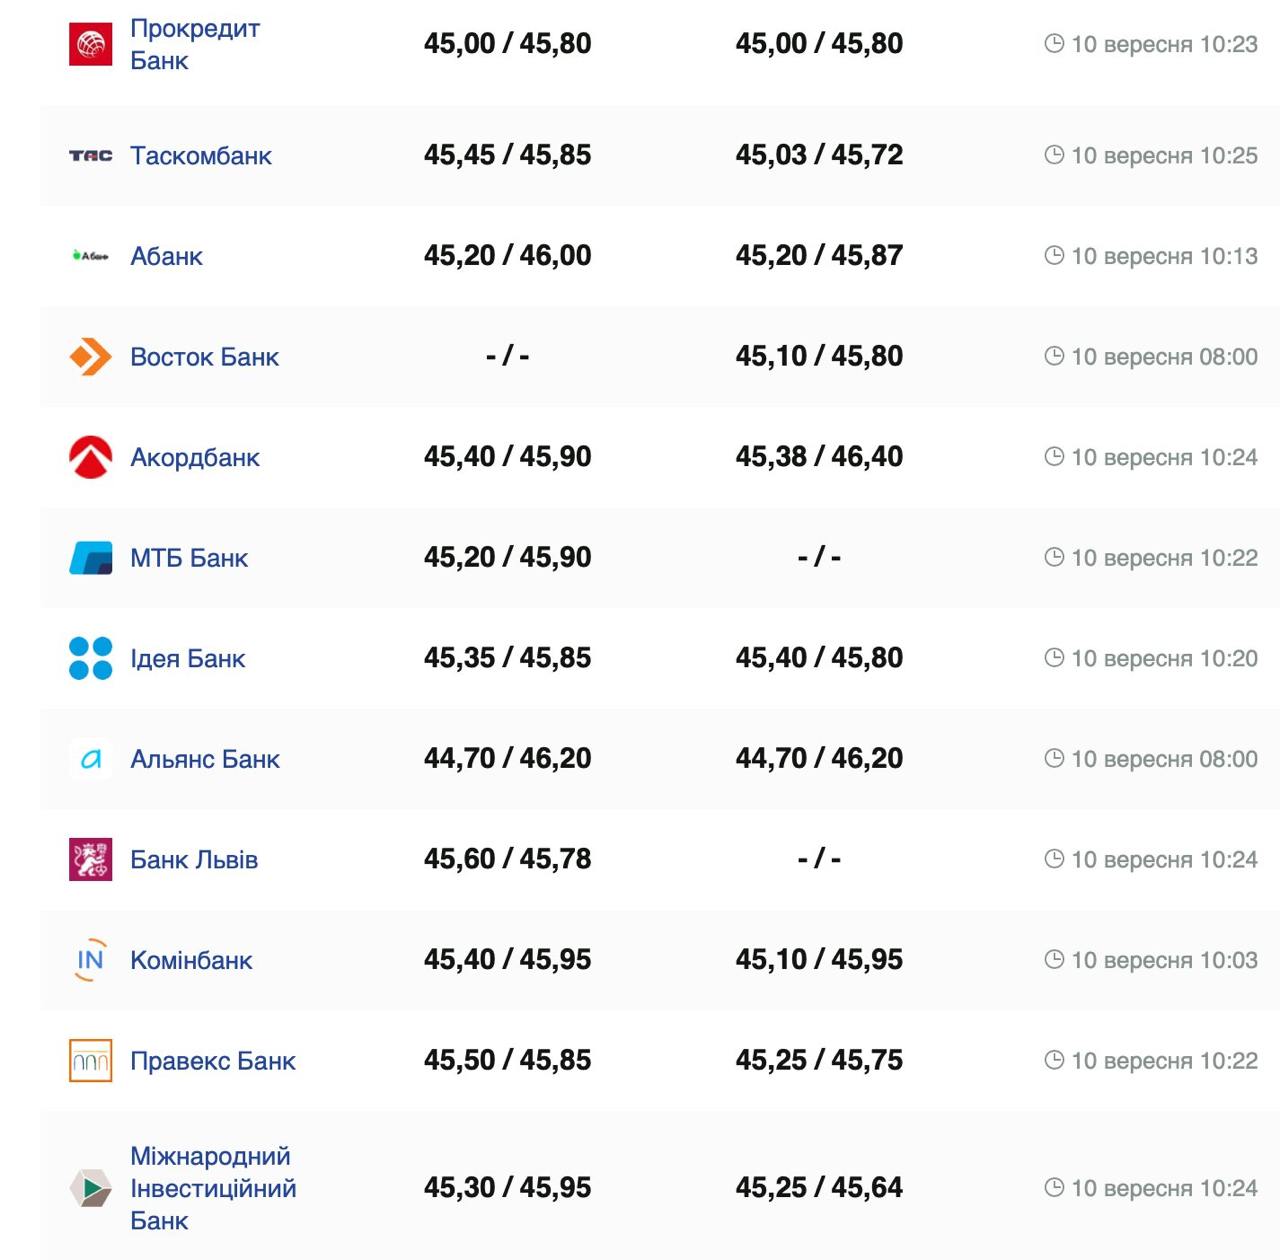
Task: Click Альянс Банк rate 44,70 / 46,20 first column
Action: (507, 759)
